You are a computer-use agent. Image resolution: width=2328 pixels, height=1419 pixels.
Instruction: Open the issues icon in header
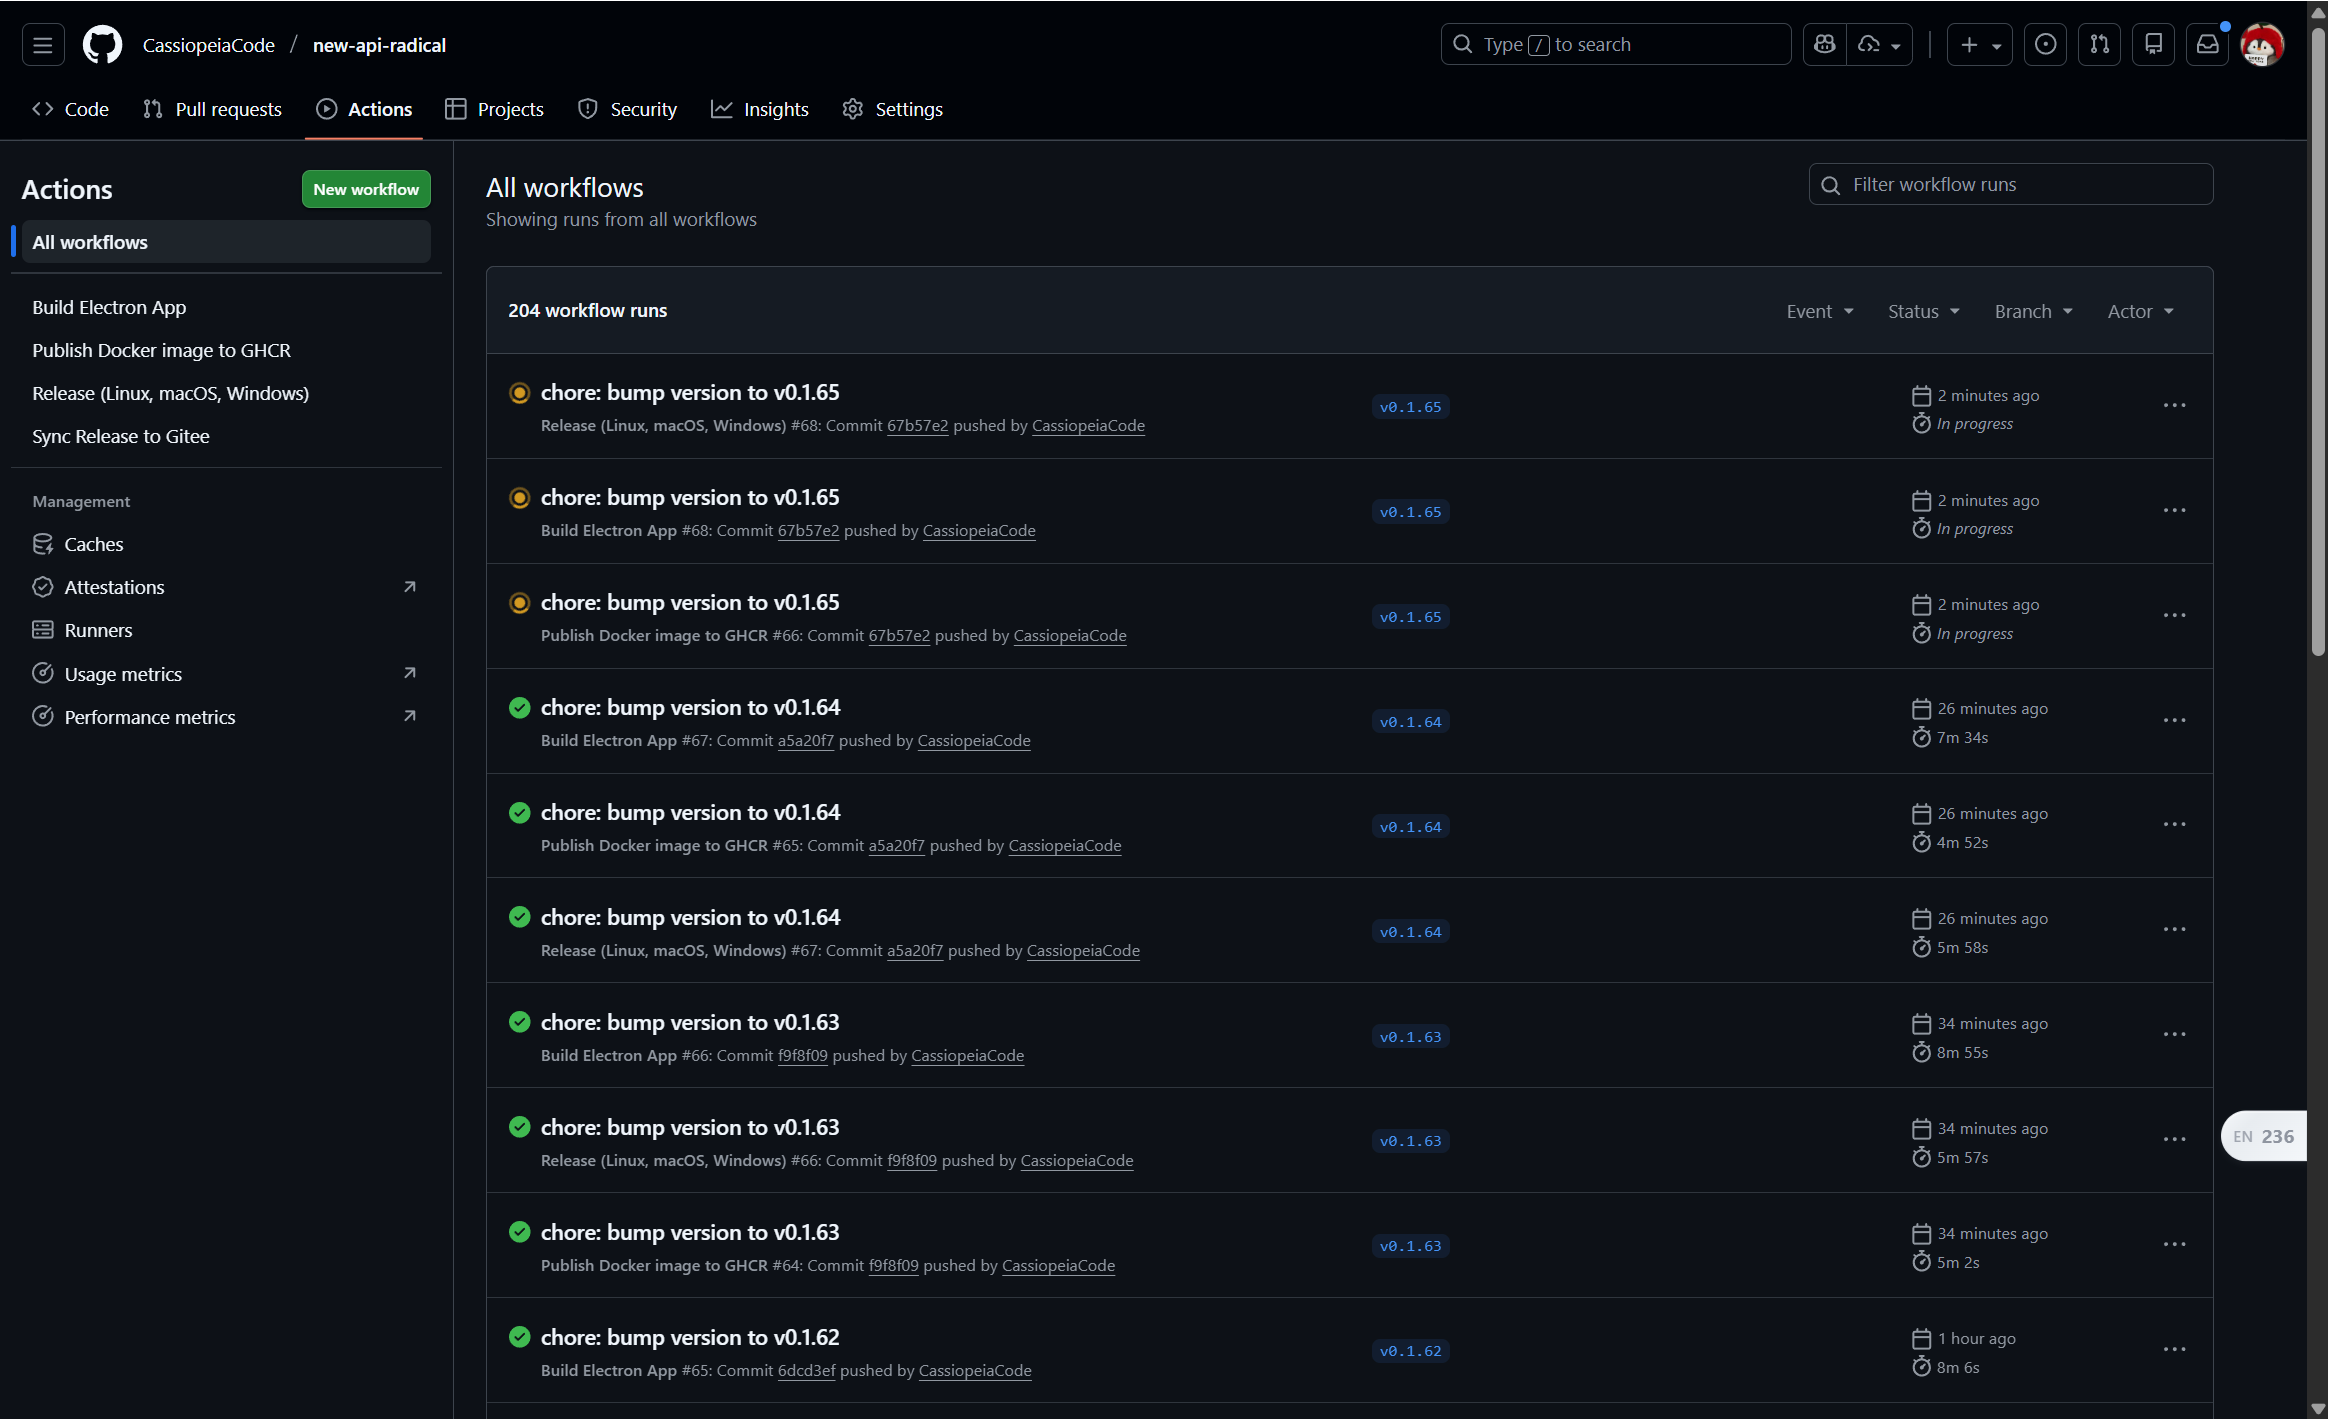click(x=2045, y=45)
